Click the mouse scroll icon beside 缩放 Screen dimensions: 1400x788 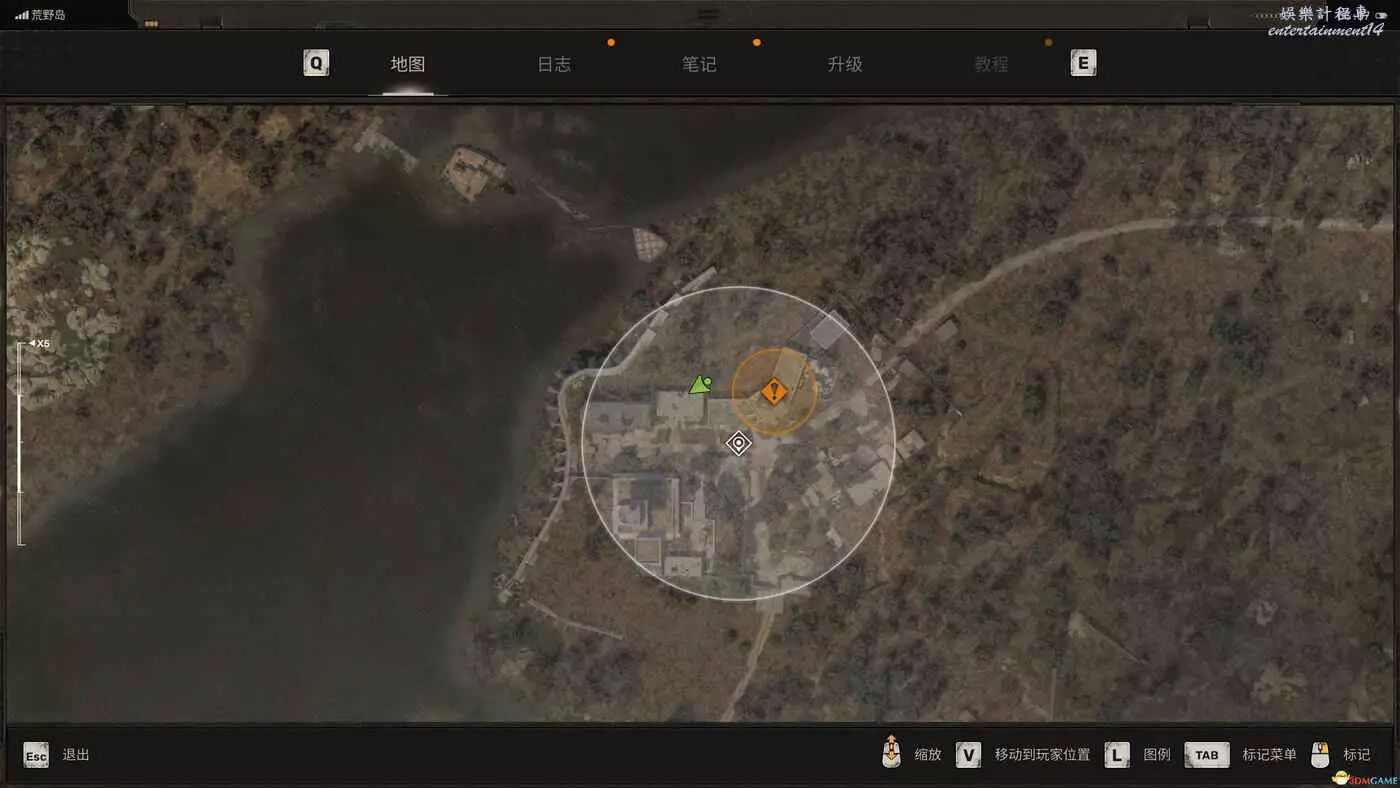pos(891,753)
